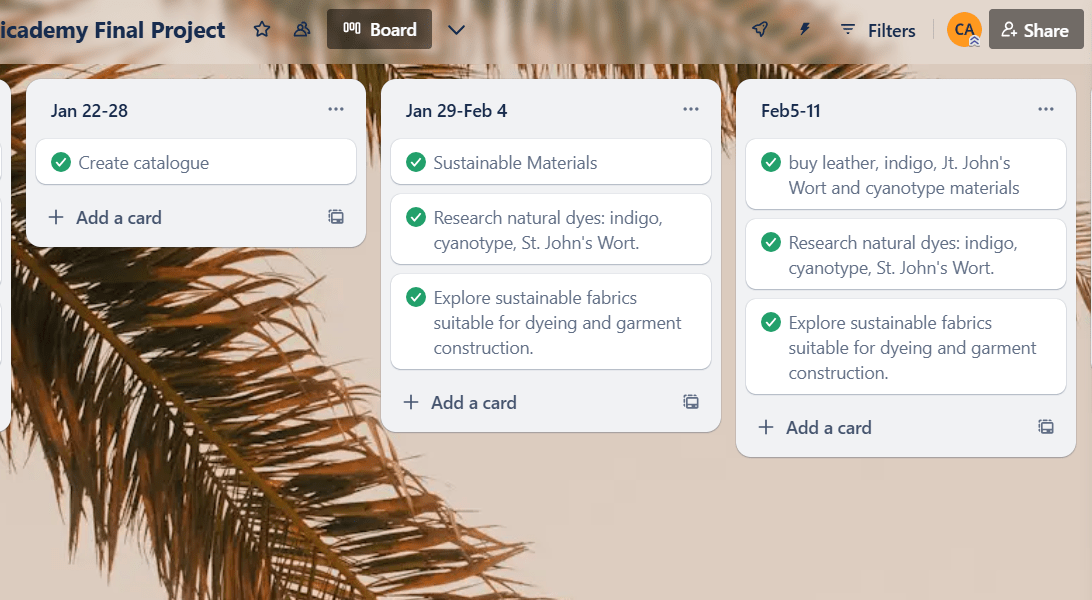The height and width of the screenshot is (600, 1092).
Task: Create card from template in Feb5-11 list
Action: (1046, 427)
